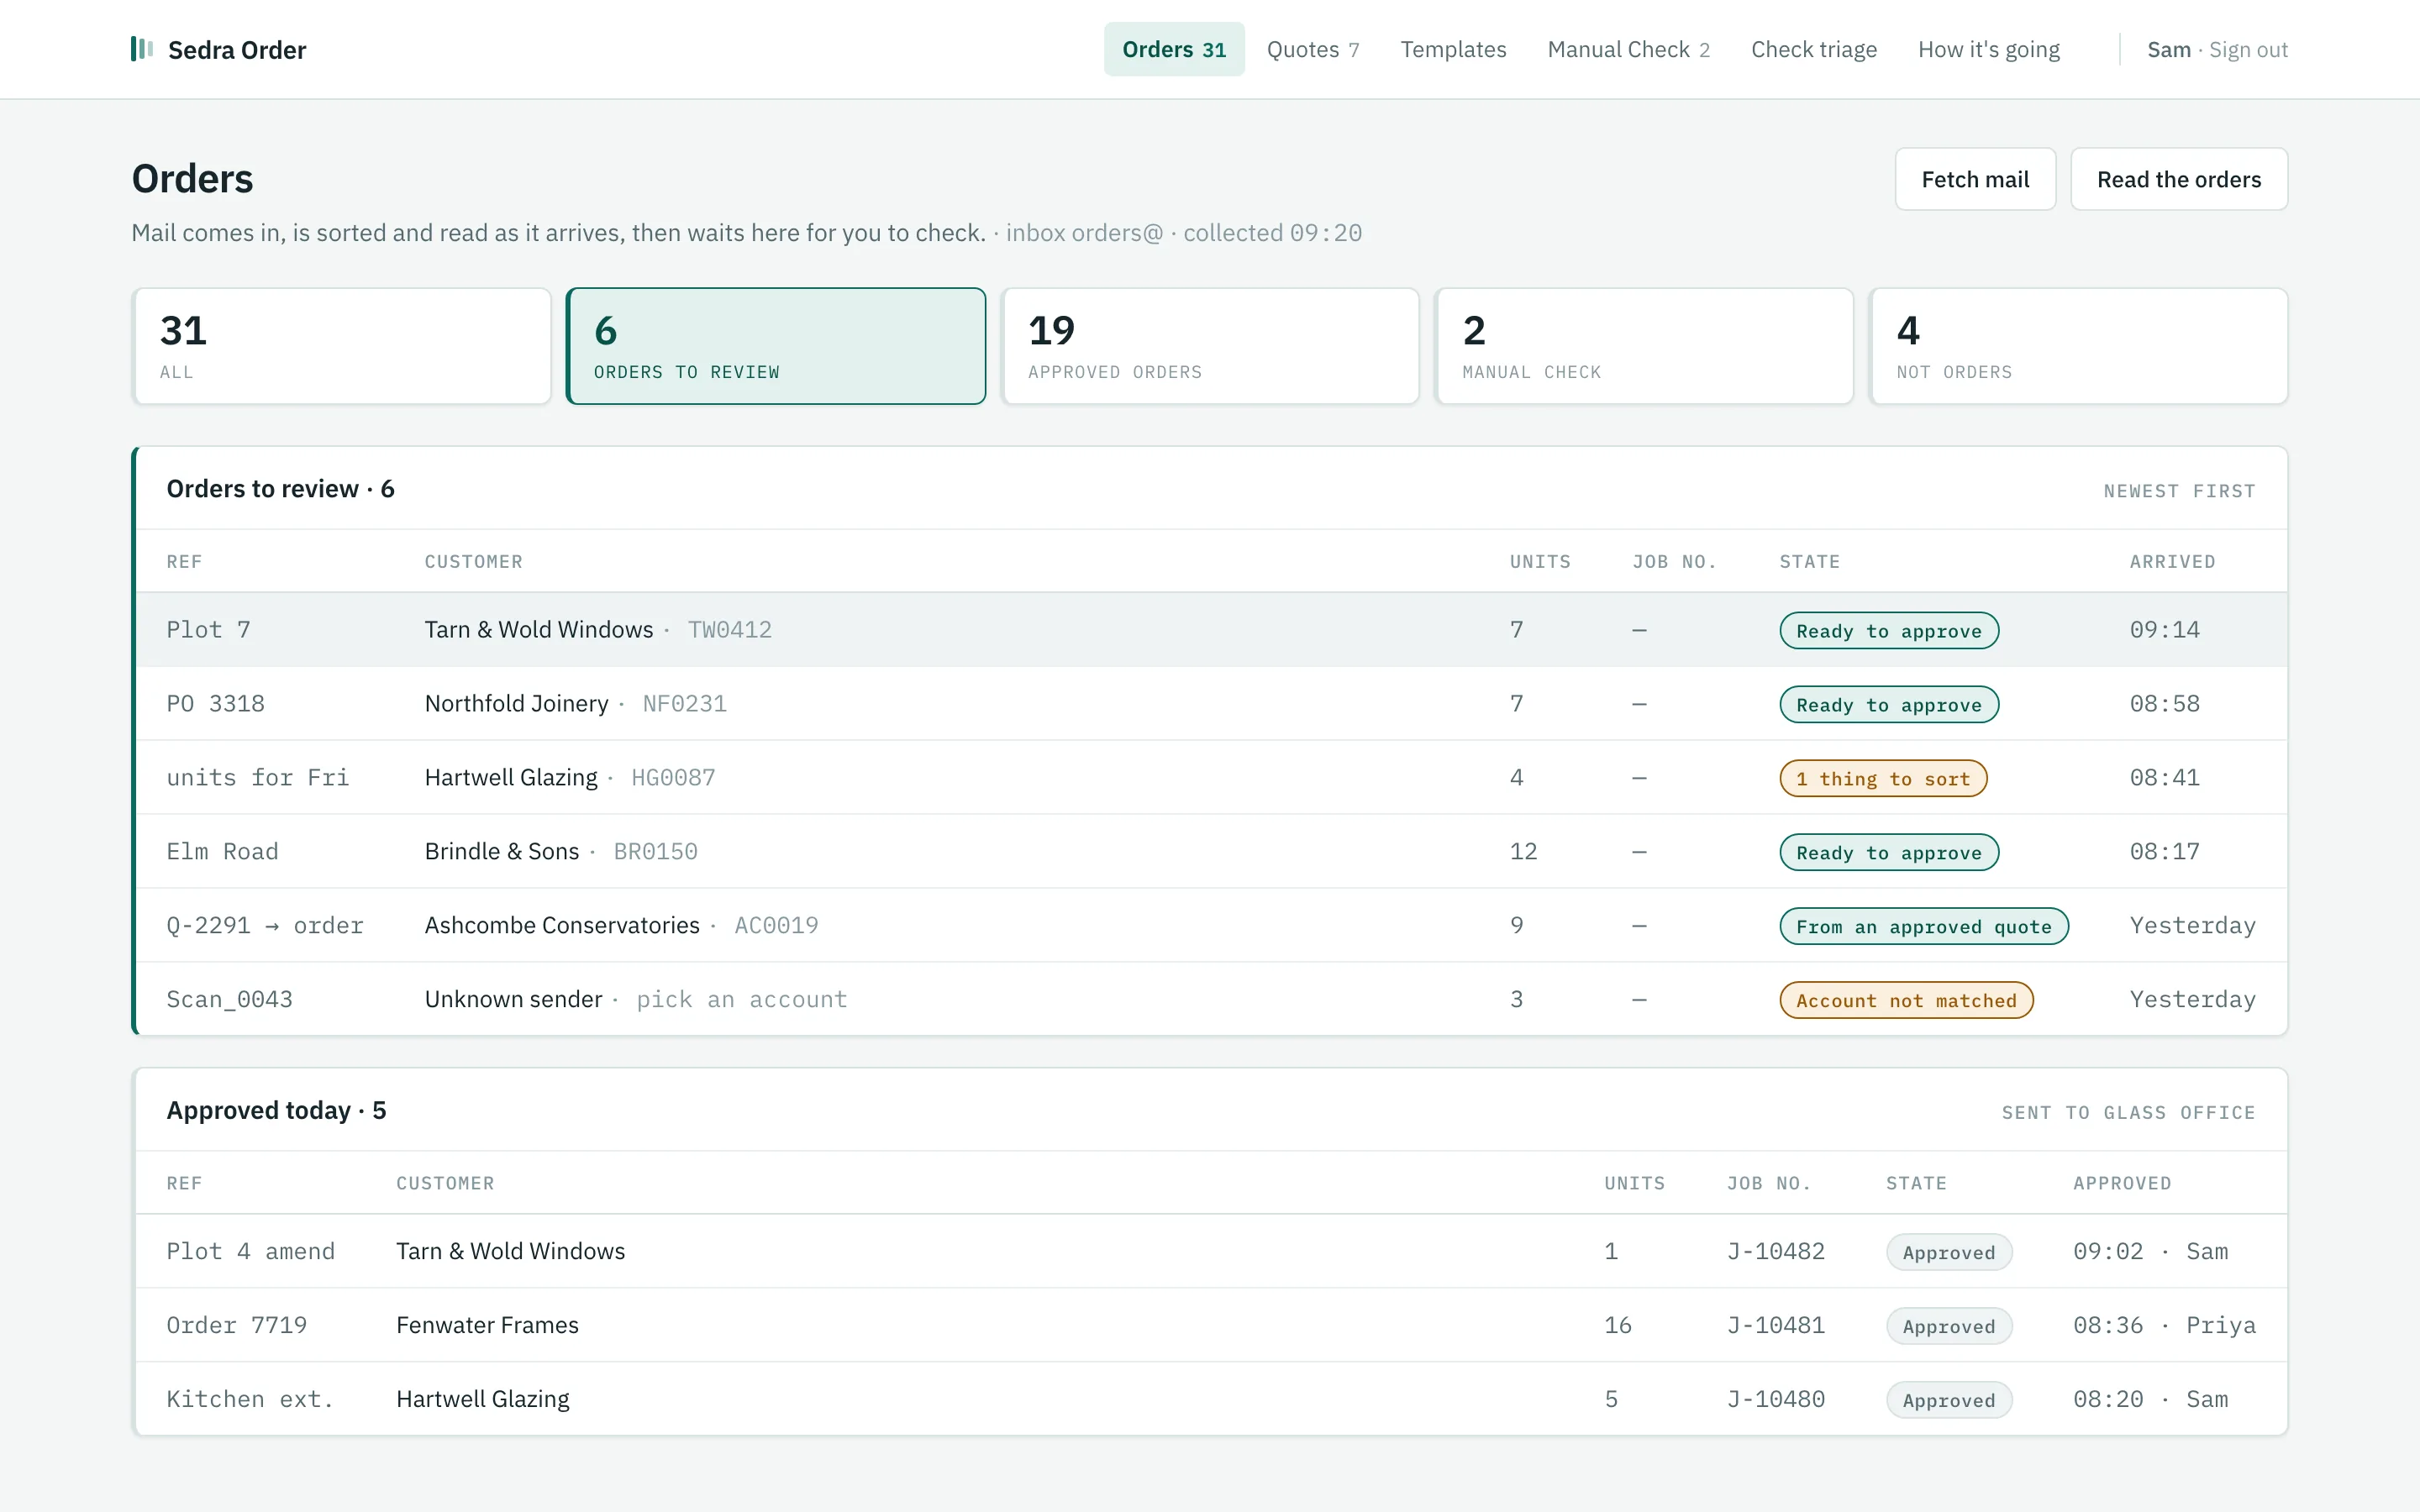
Task: Click From an approved quote badge
Action: pos(1924,927)
